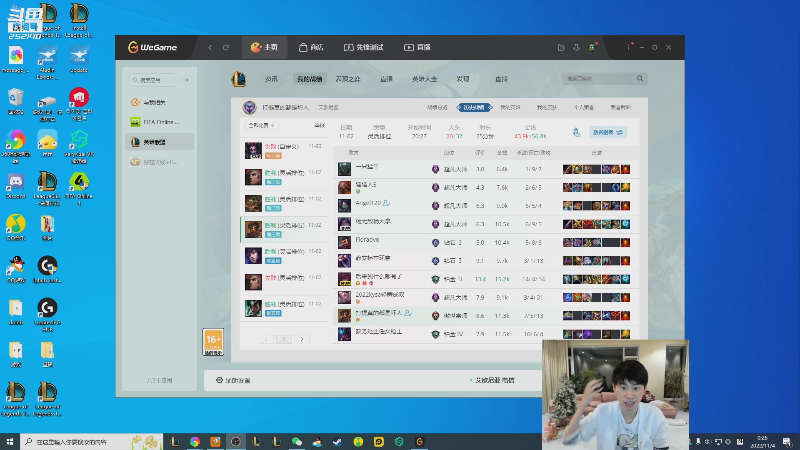Open the WeGame more options menu
This screenshot has height=450, width=800.
tap(629, 47)
